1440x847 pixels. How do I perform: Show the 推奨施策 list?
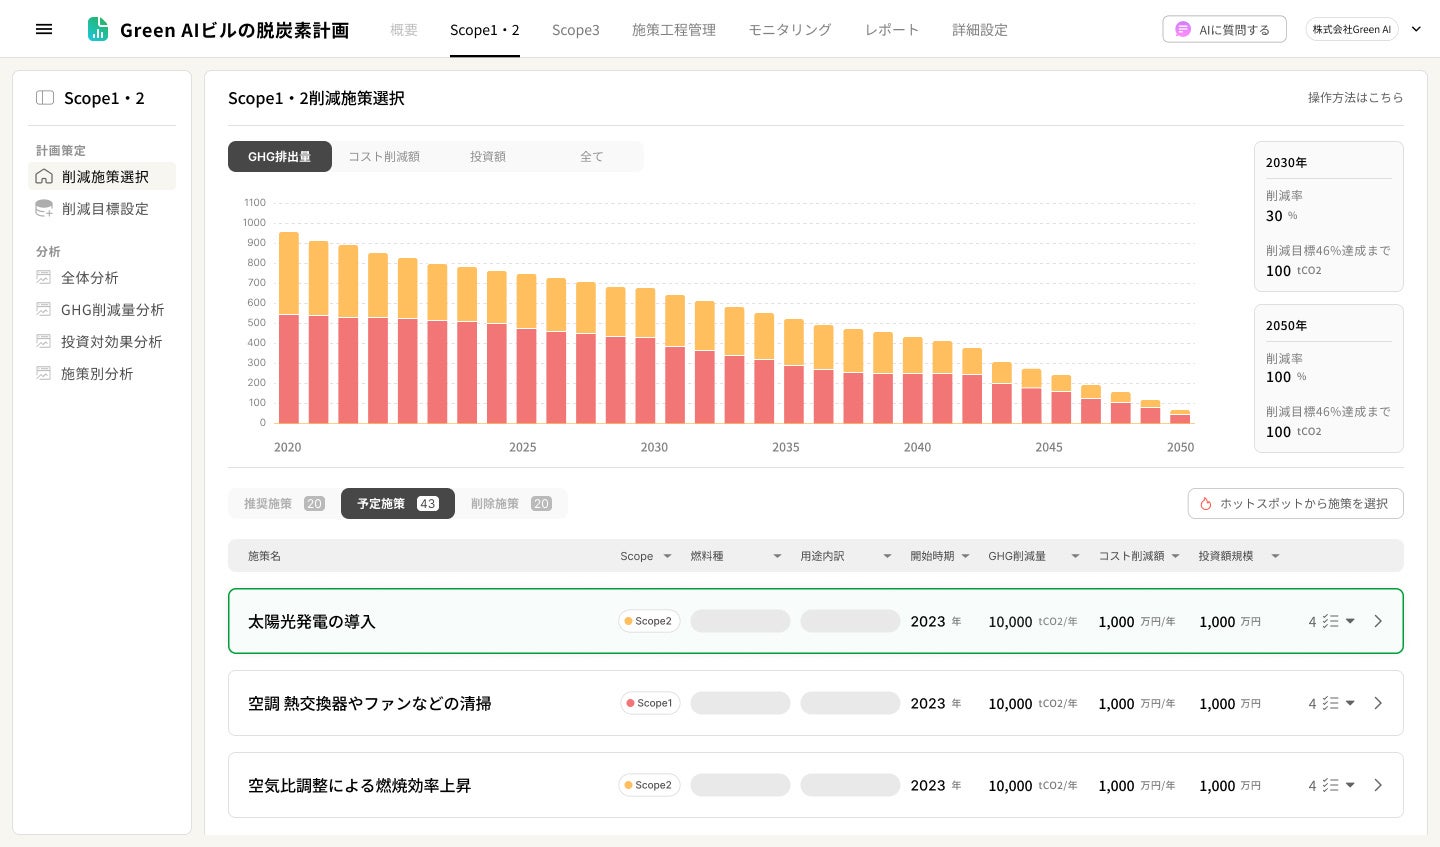[x=284, y=503]
